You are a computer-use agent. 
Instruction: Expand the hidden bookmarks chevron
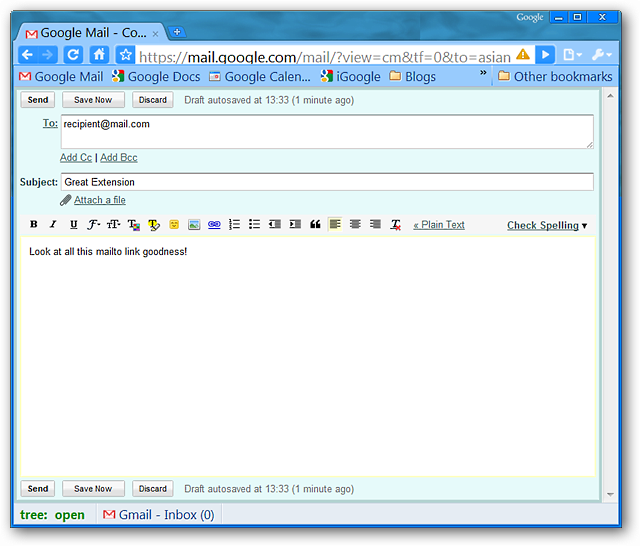[484, 75]
